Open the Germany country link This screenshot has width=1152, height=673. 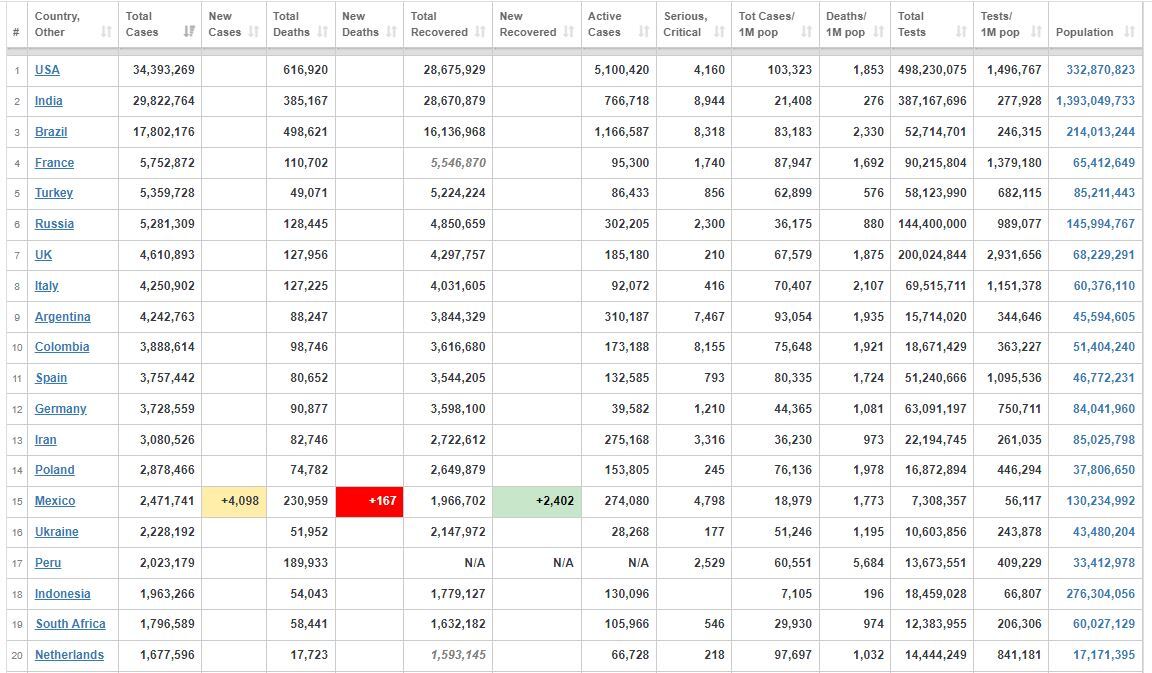click(60, 409)
